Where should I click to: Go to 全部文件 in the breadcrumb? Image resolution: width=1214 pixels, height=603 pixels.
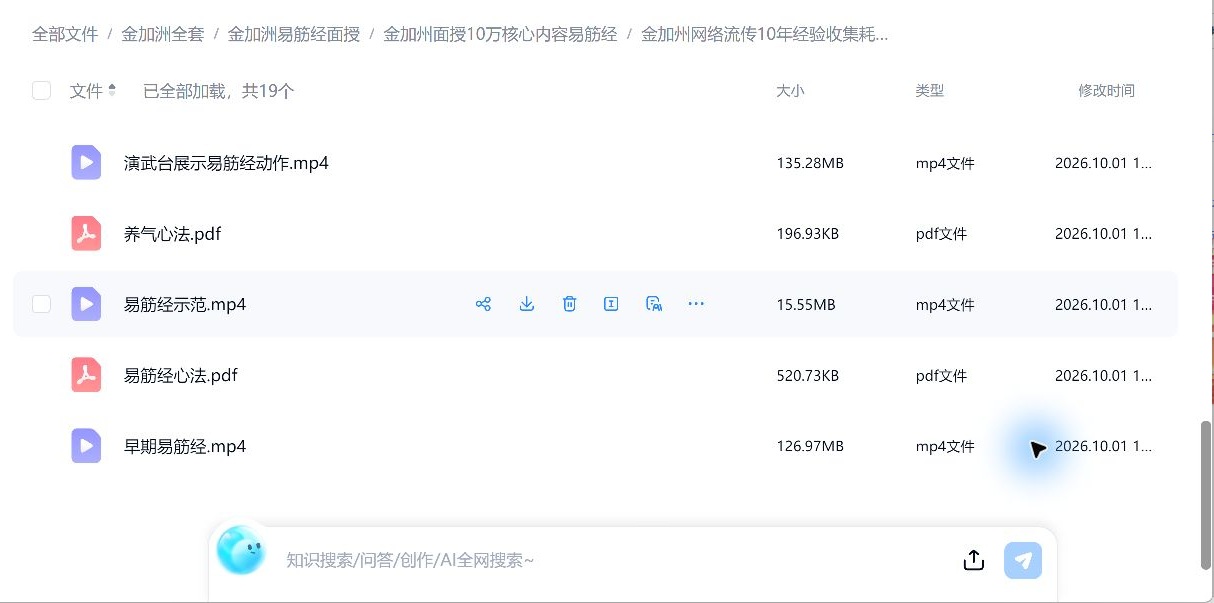click(x=65, y=34)
